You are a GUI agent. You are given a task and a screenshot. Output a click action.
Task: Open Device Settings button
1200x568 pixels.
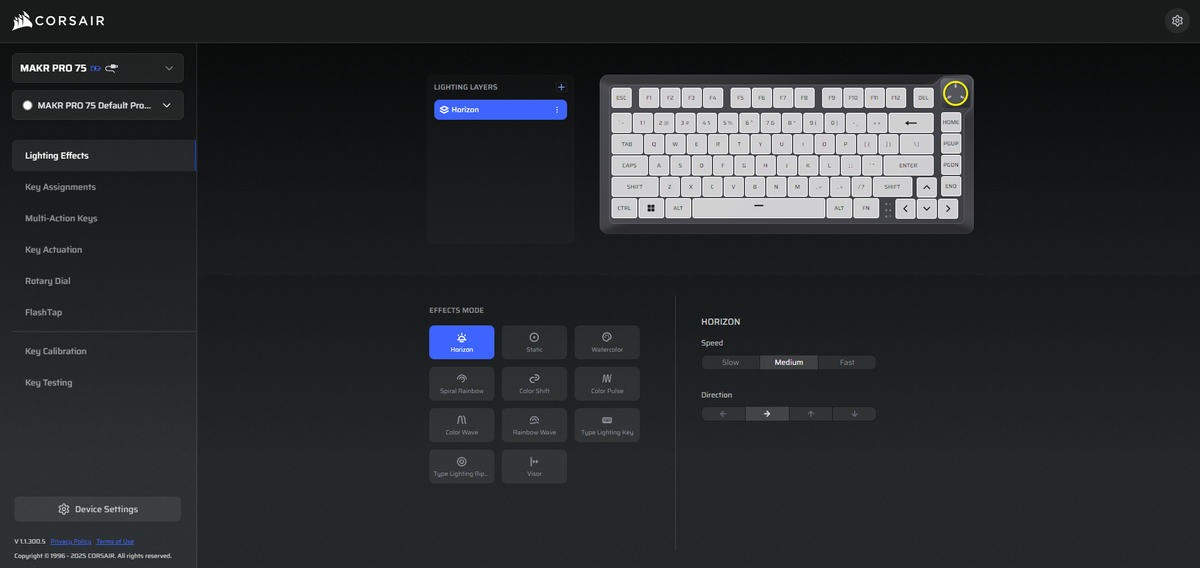click(x=98, y=509)
